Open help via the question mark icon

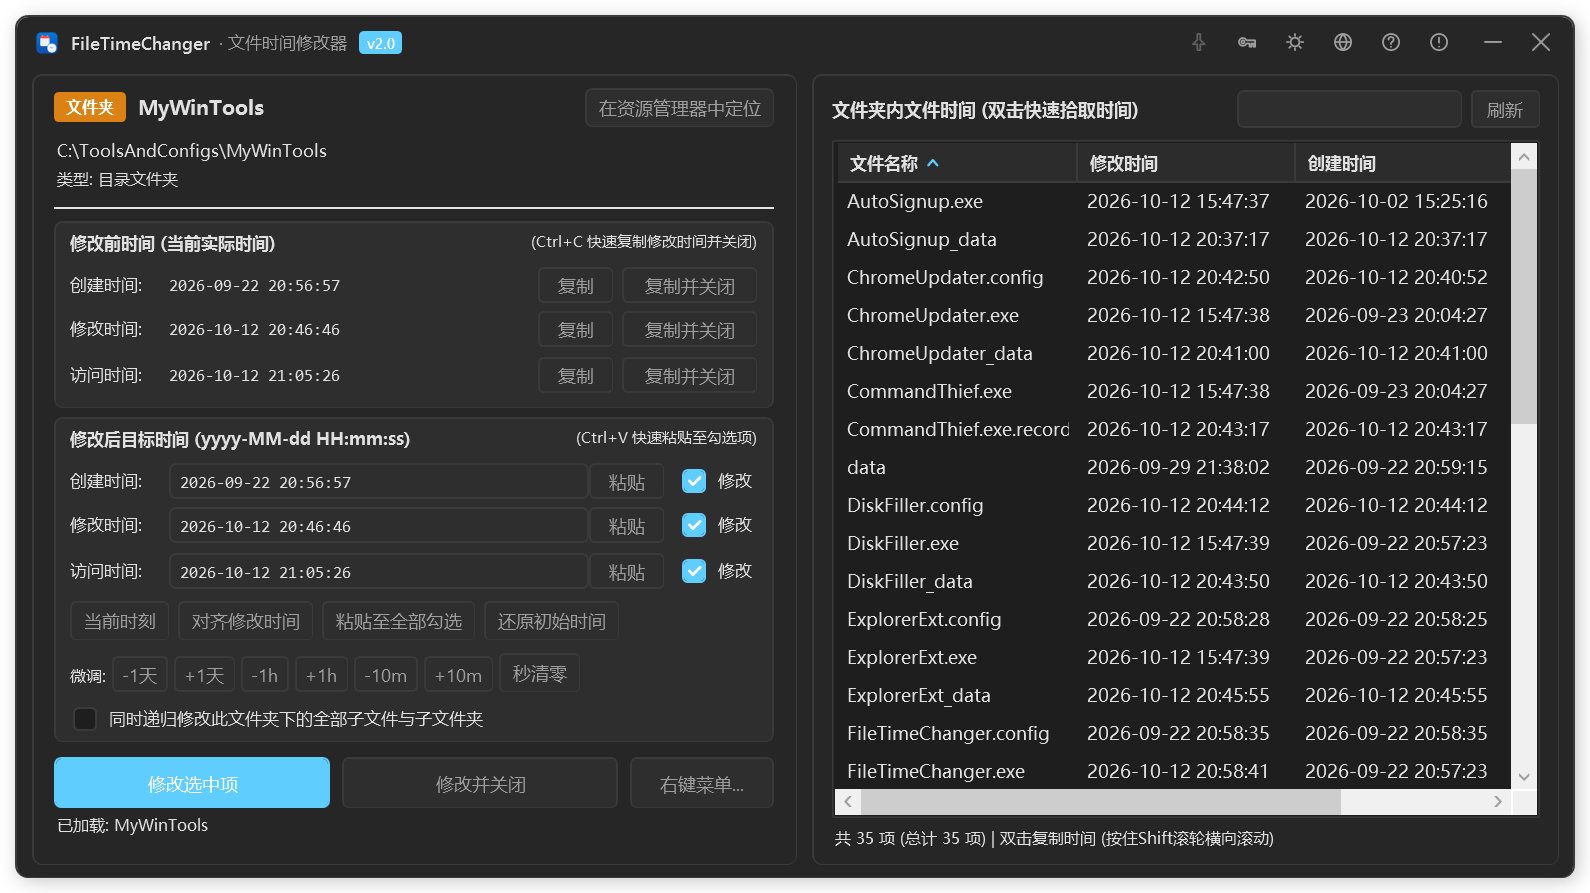pos(1391,42)
